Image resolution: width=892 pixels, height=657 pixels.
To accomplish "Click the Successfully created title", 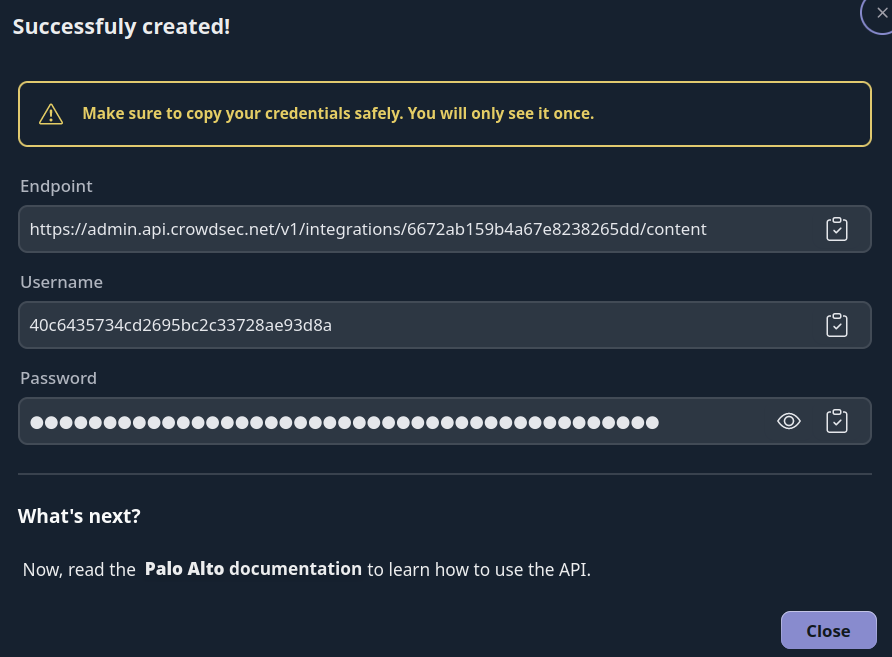I will coord(120,26).
